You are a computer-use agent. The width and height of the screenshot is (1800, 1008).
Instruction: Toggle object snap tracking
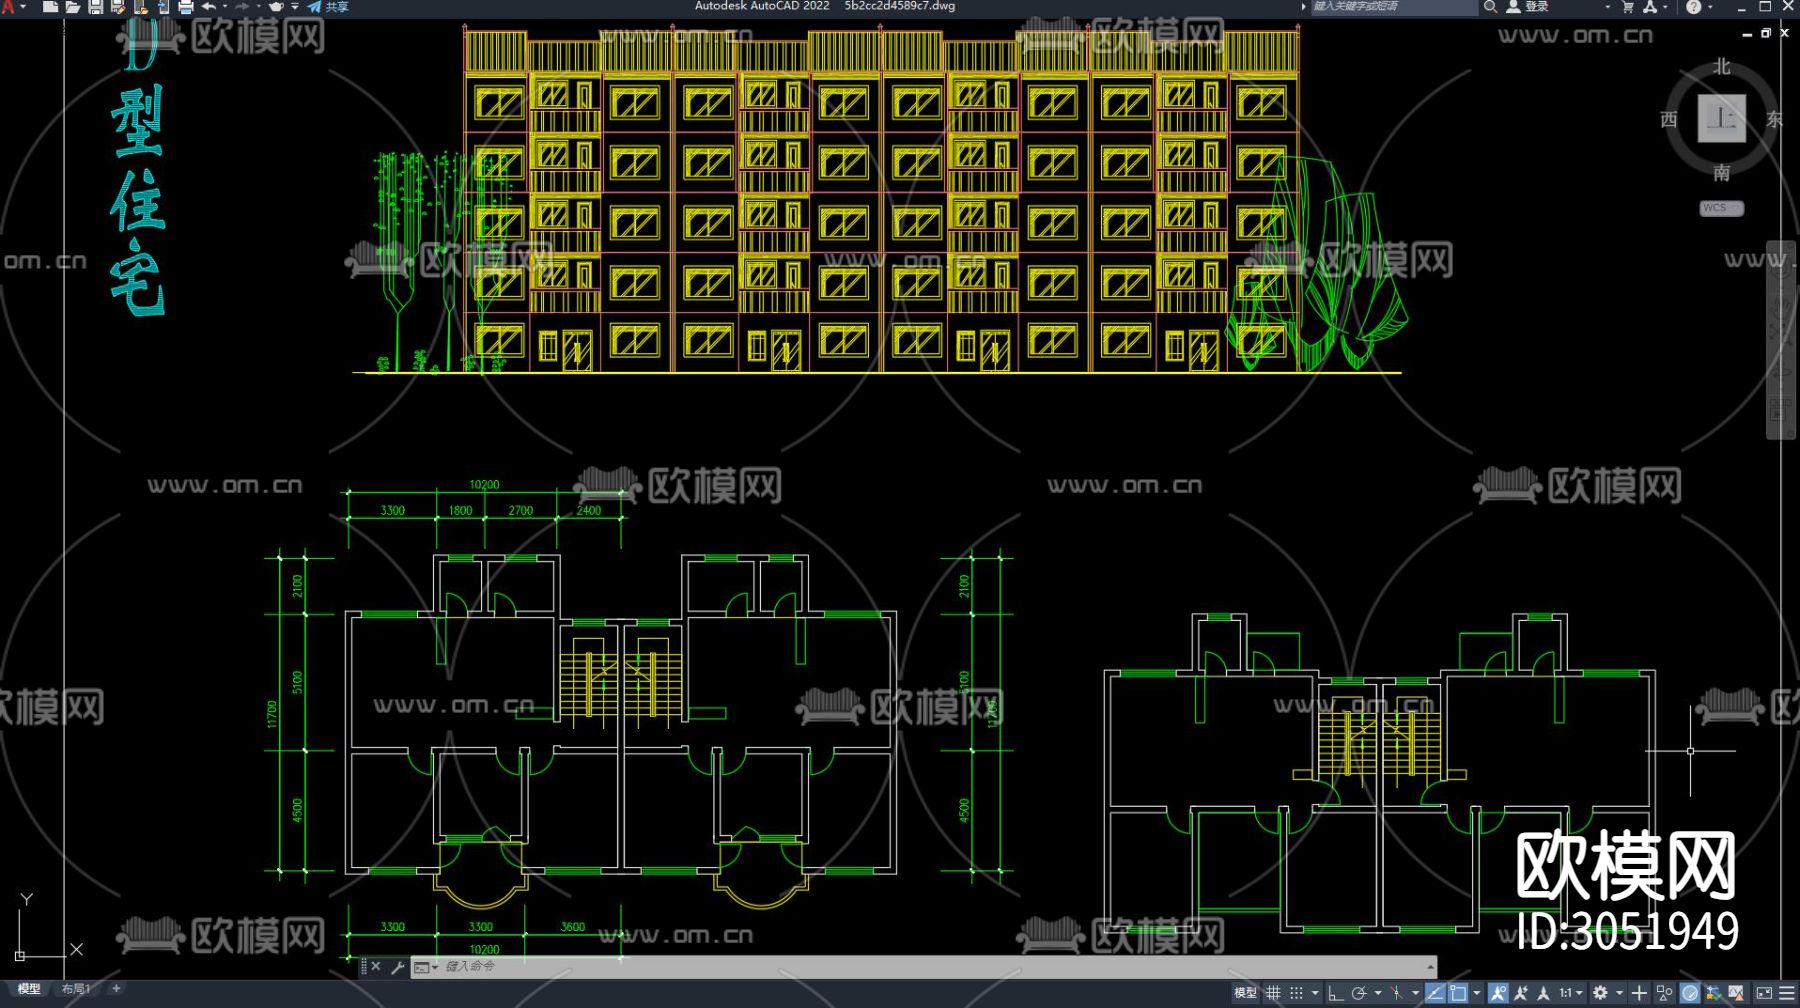pyautogui.click(x=1435, y=993)
